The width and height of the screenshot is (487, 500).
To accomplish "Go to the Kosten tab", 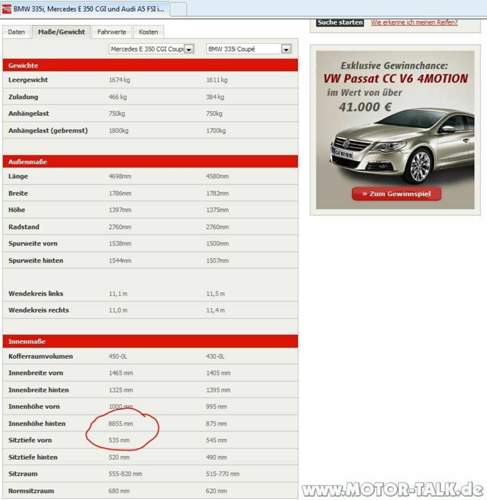I will (148, 32).
